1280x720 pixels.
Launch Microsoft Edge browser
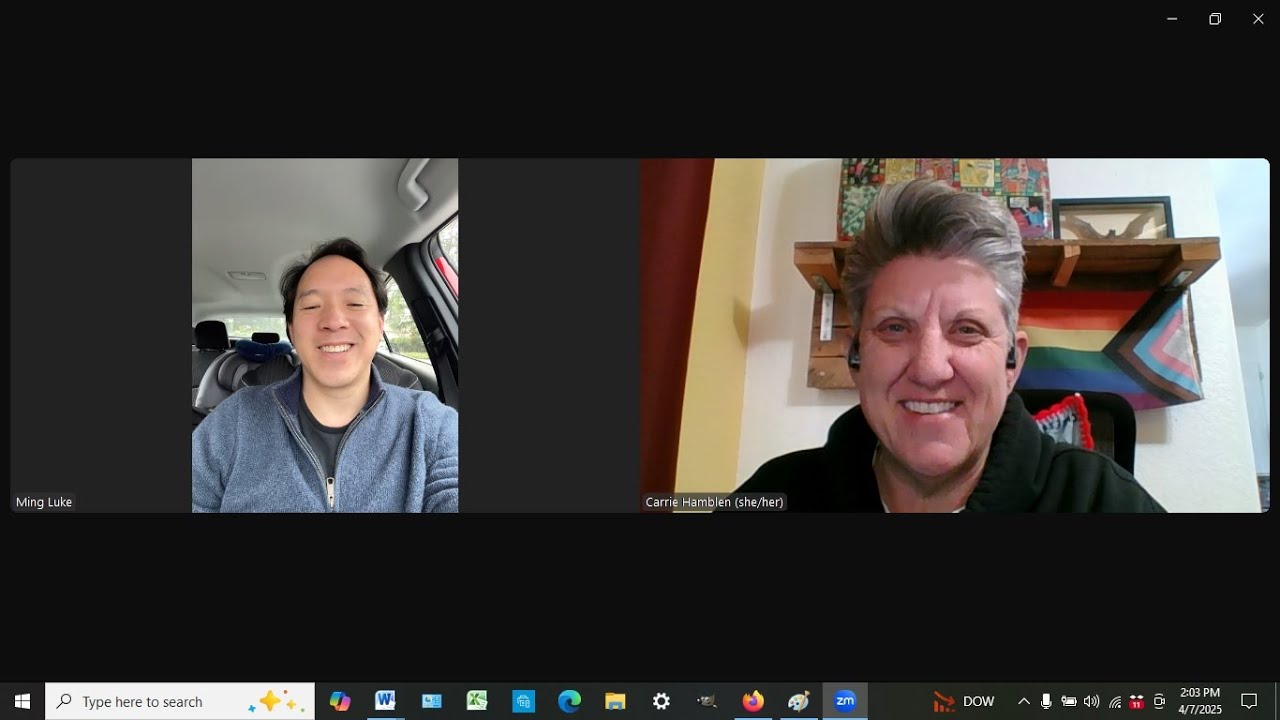click(569, 701)
